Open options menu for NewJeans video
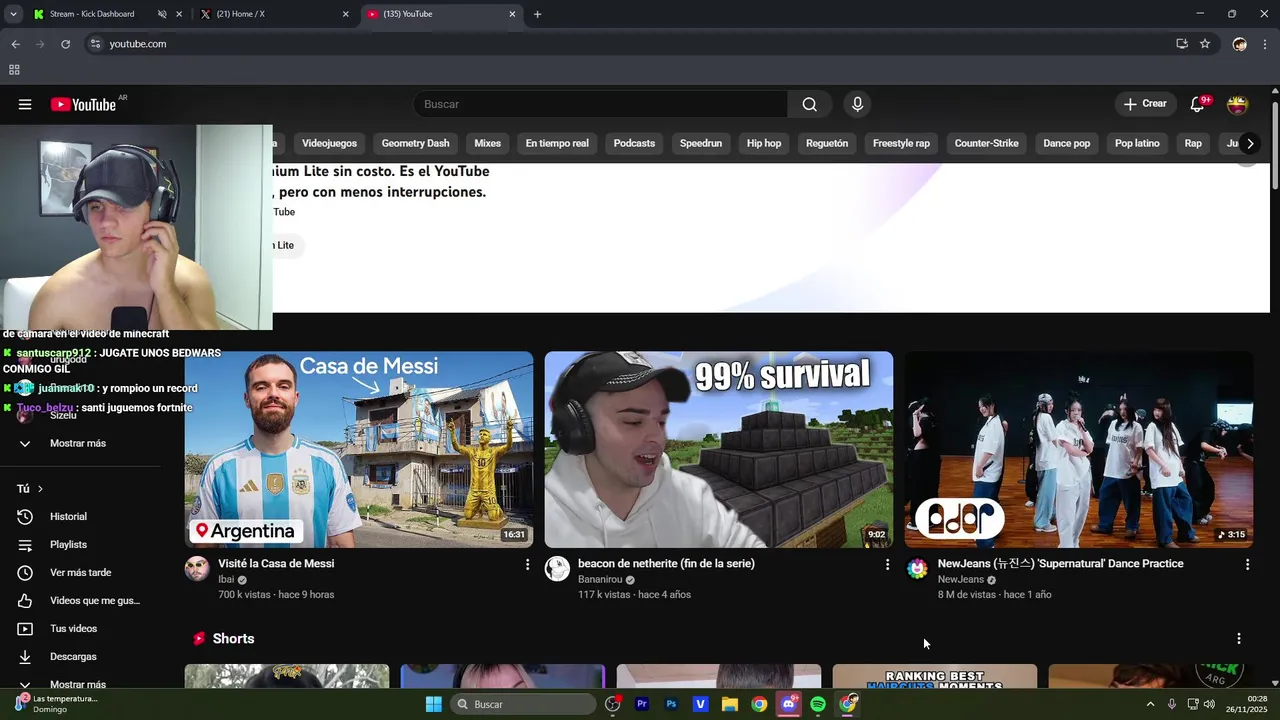Viewport: 1280px width, 720px height. [x=1247, y=565]
